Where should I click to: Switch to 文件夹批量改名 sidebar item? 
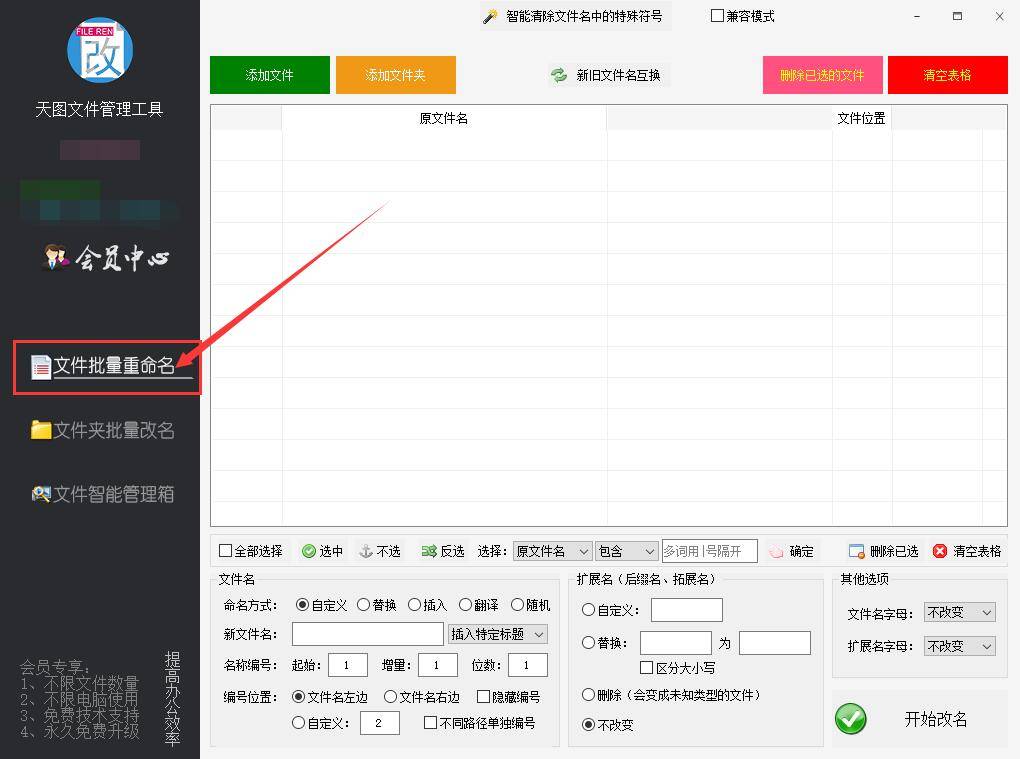(x=103, y=430)
